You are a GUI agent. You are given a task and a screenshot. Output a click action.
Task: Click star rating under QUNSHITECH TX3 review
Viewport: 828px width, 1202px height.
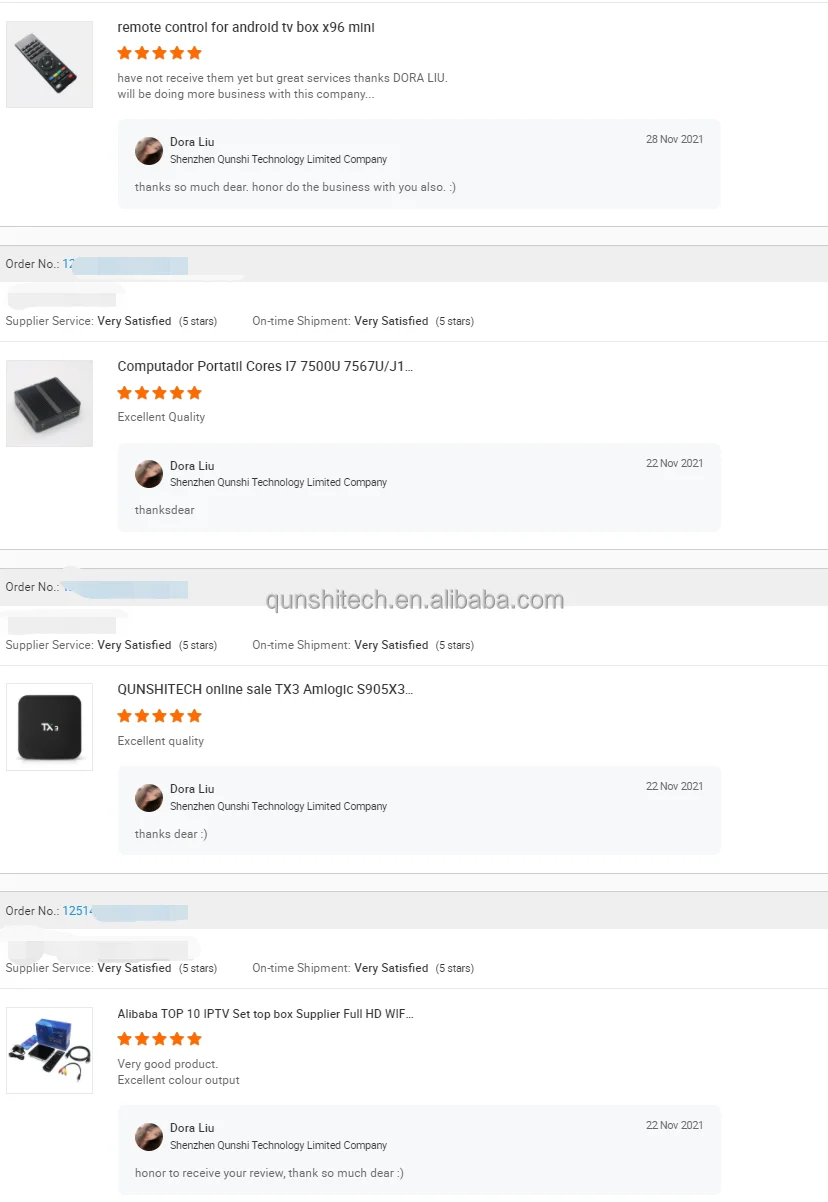tap(159, 716)
